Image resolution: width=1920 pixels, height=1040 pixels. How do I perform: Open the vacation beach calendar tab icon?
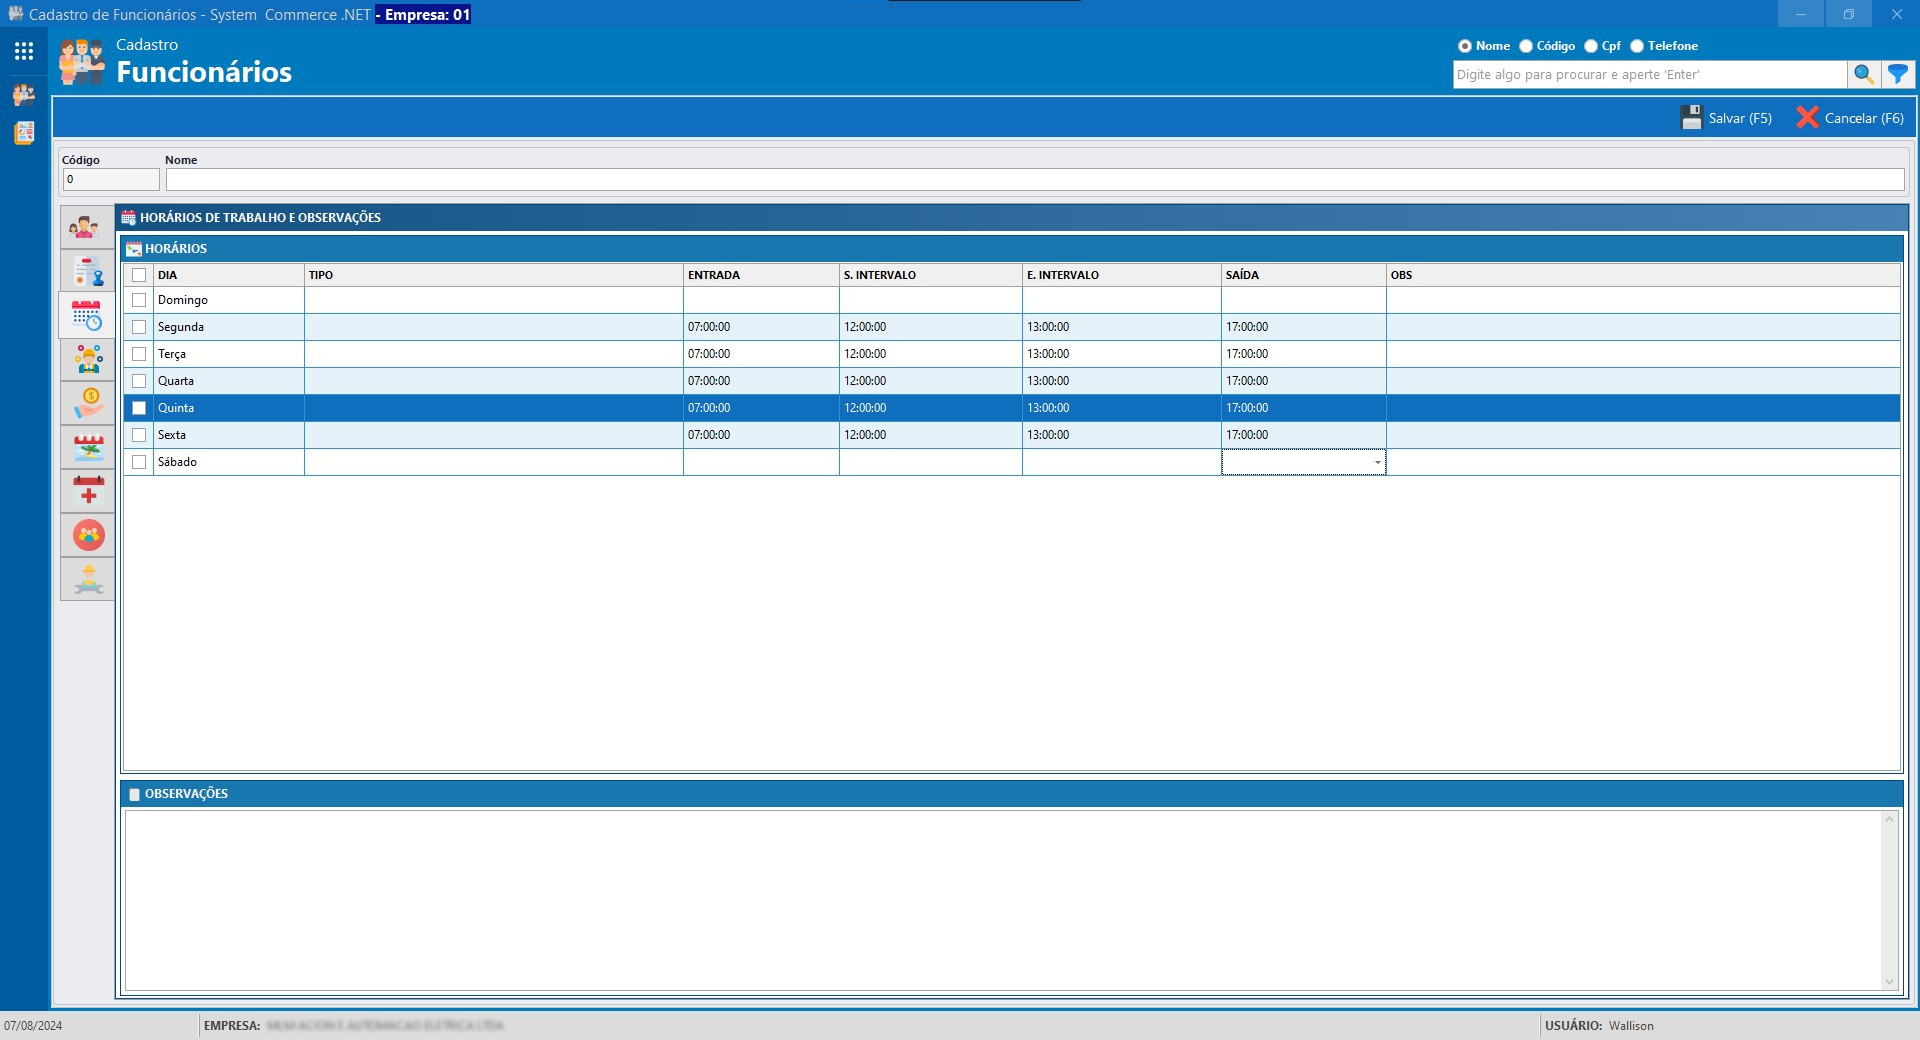click(88, 448)
